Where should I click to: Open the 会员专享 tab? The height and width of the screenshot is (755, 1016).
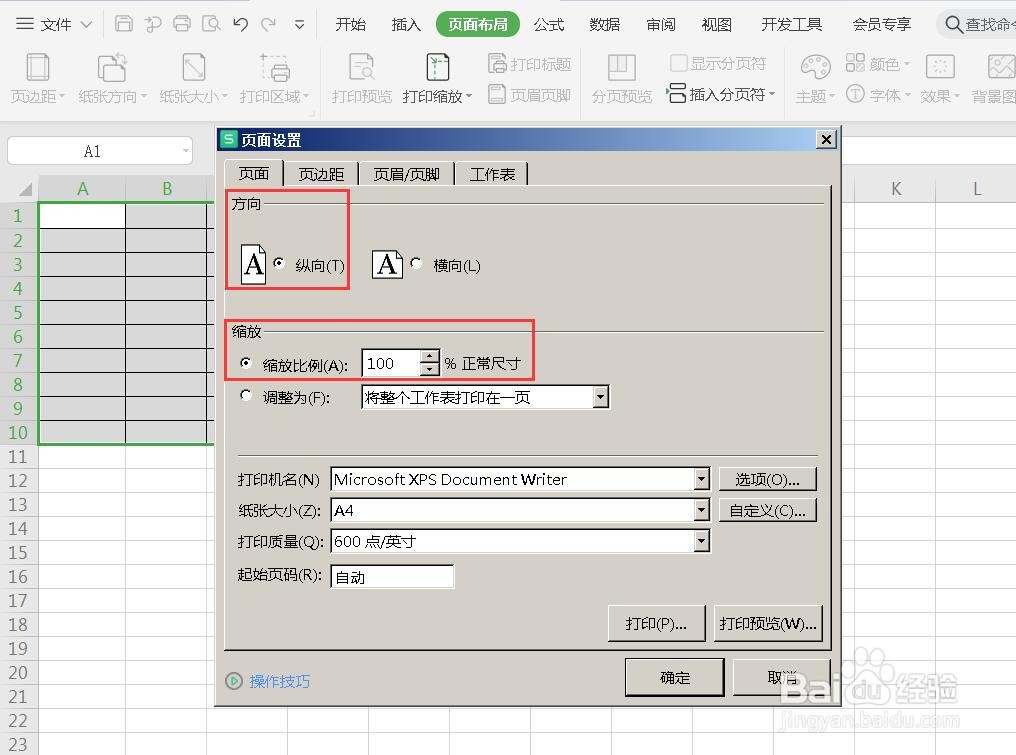[881, 25]
